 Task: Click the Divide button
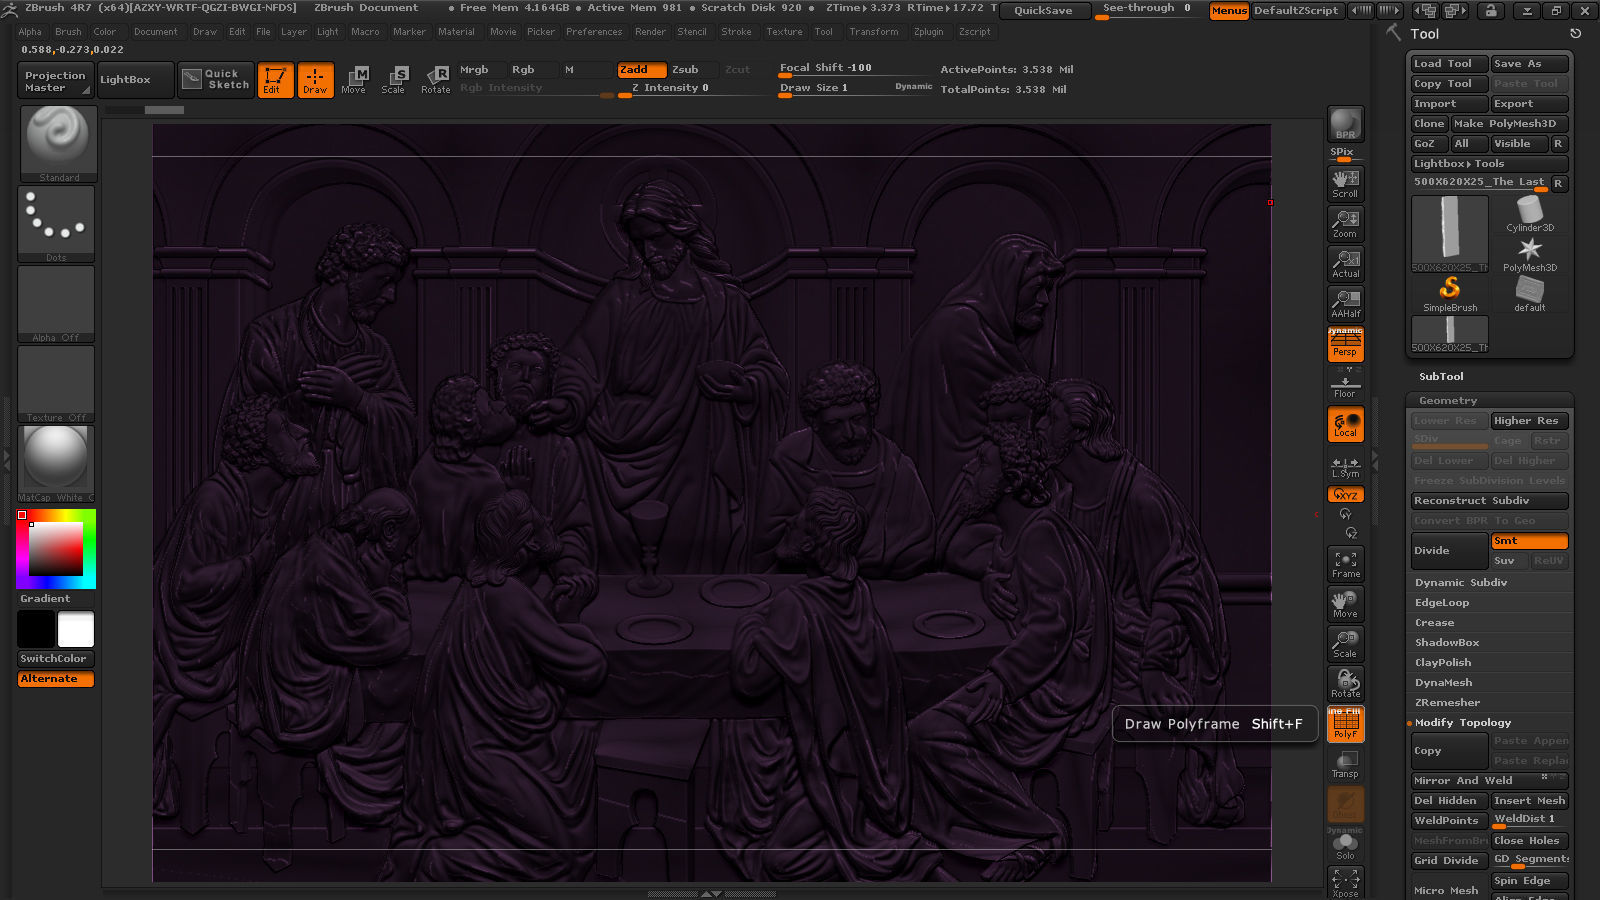[1449, 551]
